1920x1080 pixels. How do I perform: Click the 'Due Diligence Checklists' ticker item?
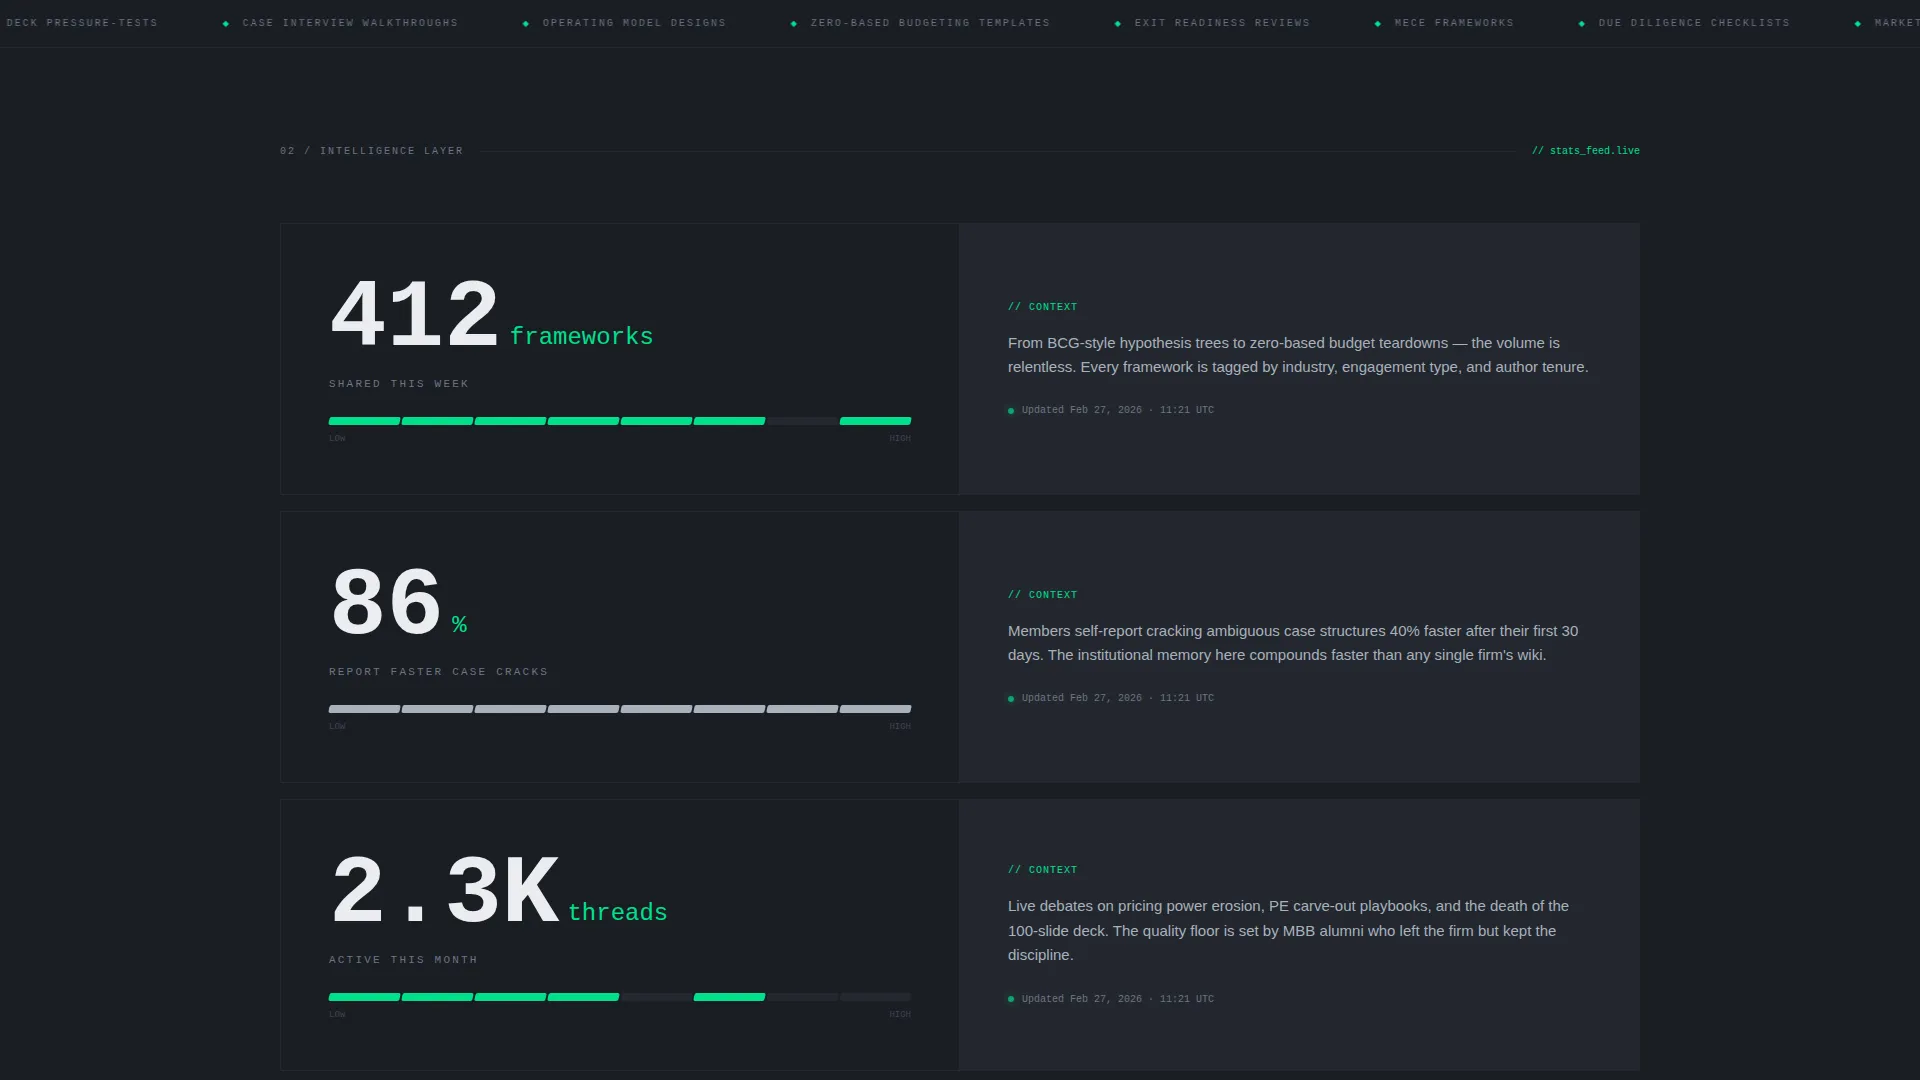click(x=1694, y=23)
